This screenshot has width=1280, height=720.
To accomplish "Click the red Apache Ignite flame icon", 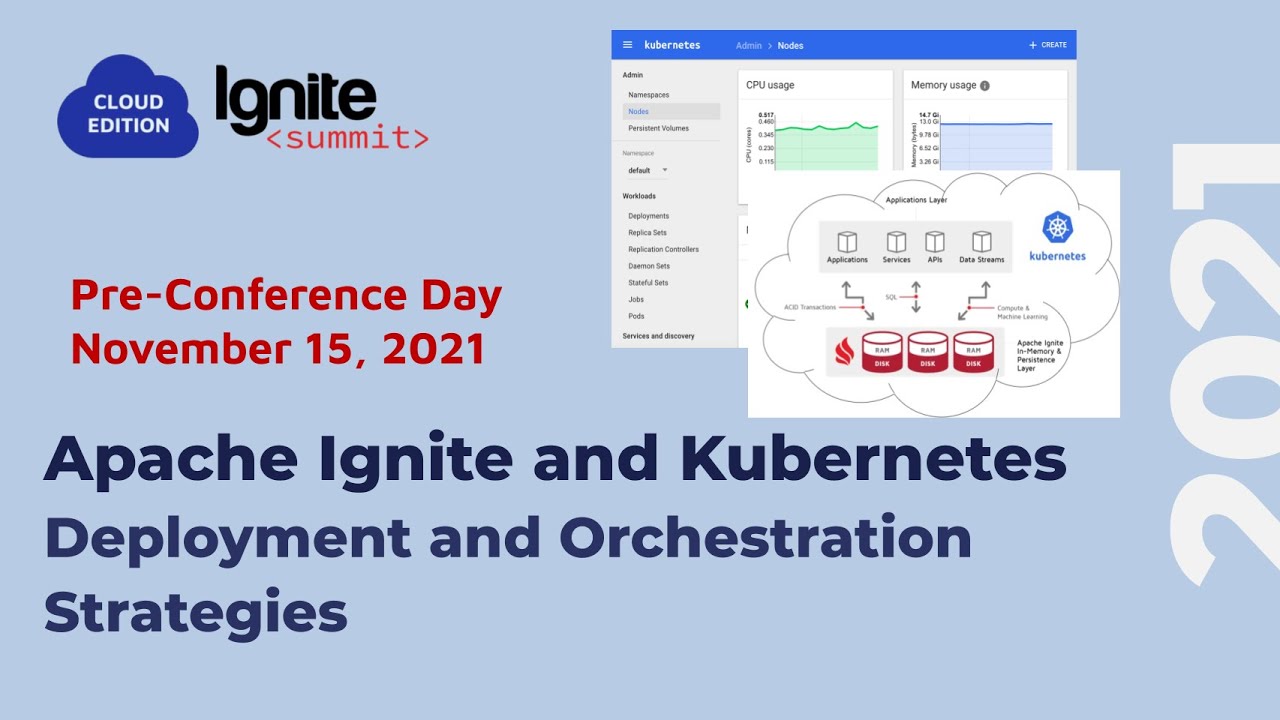I will coord(844,352).
